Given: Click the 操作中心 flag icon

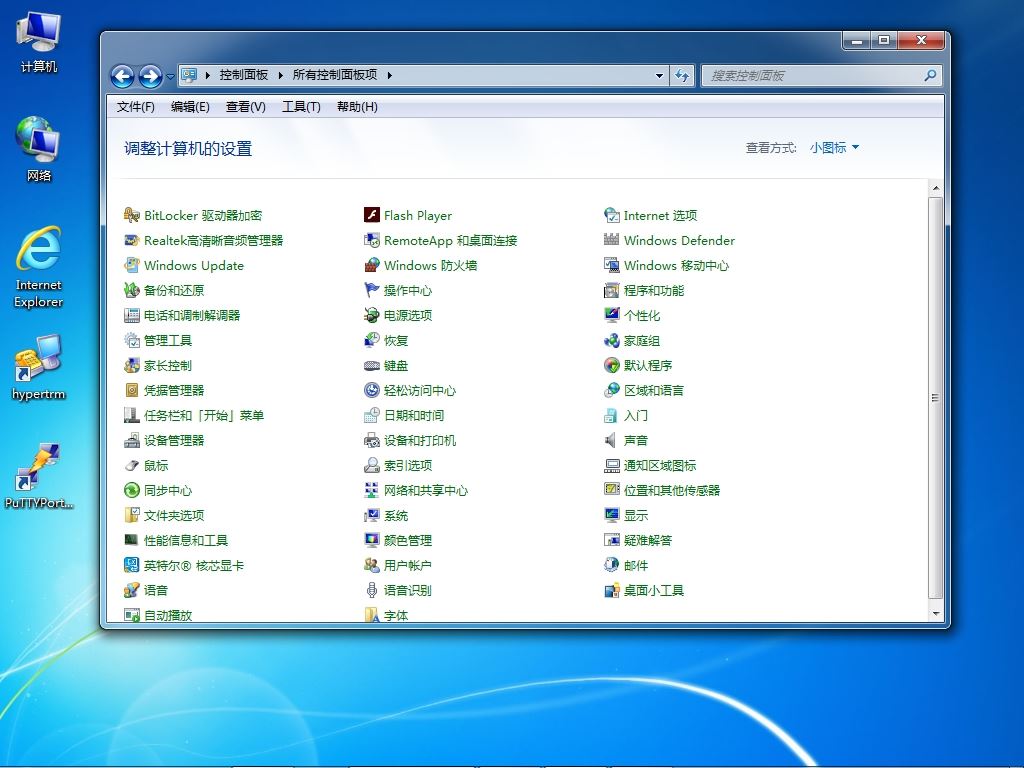Looking at the screenshot, I should [x=372, y=290].
